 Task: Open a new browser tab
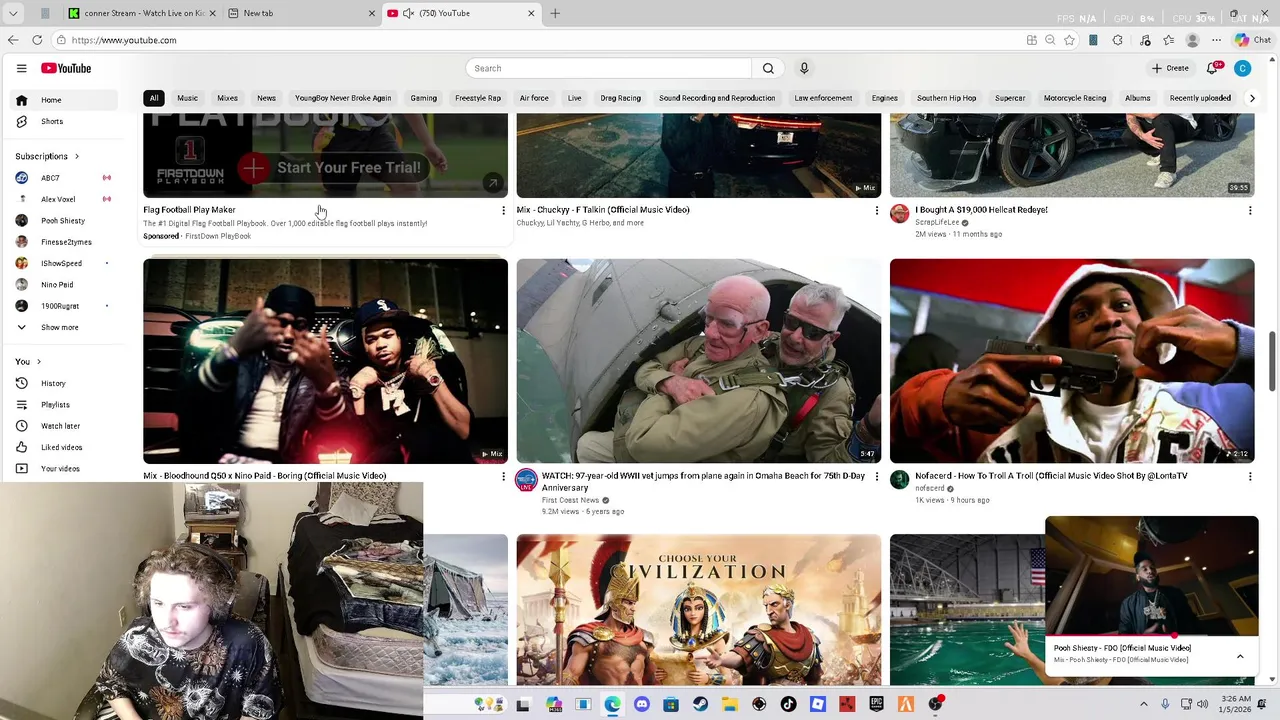click(555, 13)
